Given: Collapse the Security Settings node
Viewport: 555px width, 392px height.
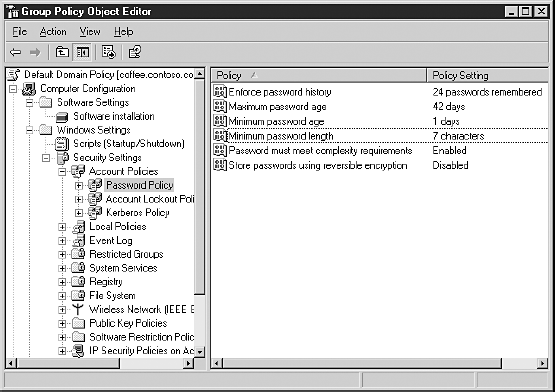Looking at the screenshot, I should pos(46,158).
